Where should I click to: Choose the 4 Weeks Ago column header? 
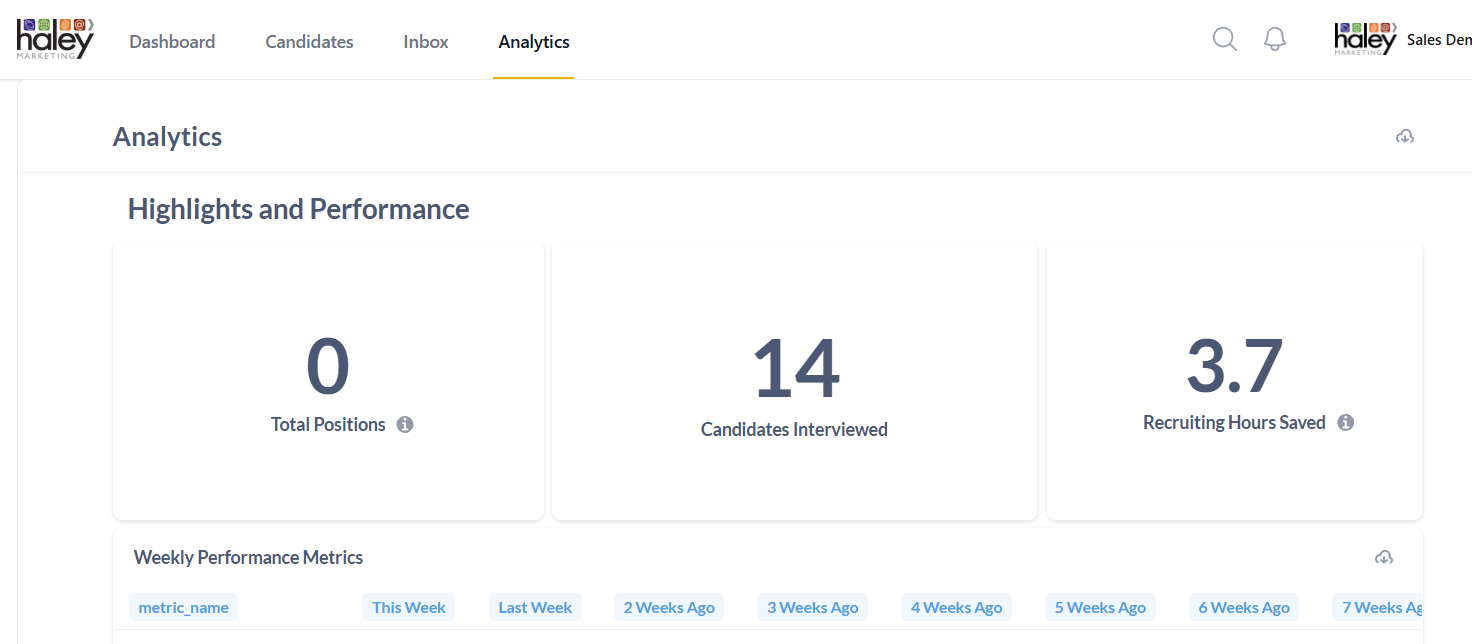tap(957, 607)
